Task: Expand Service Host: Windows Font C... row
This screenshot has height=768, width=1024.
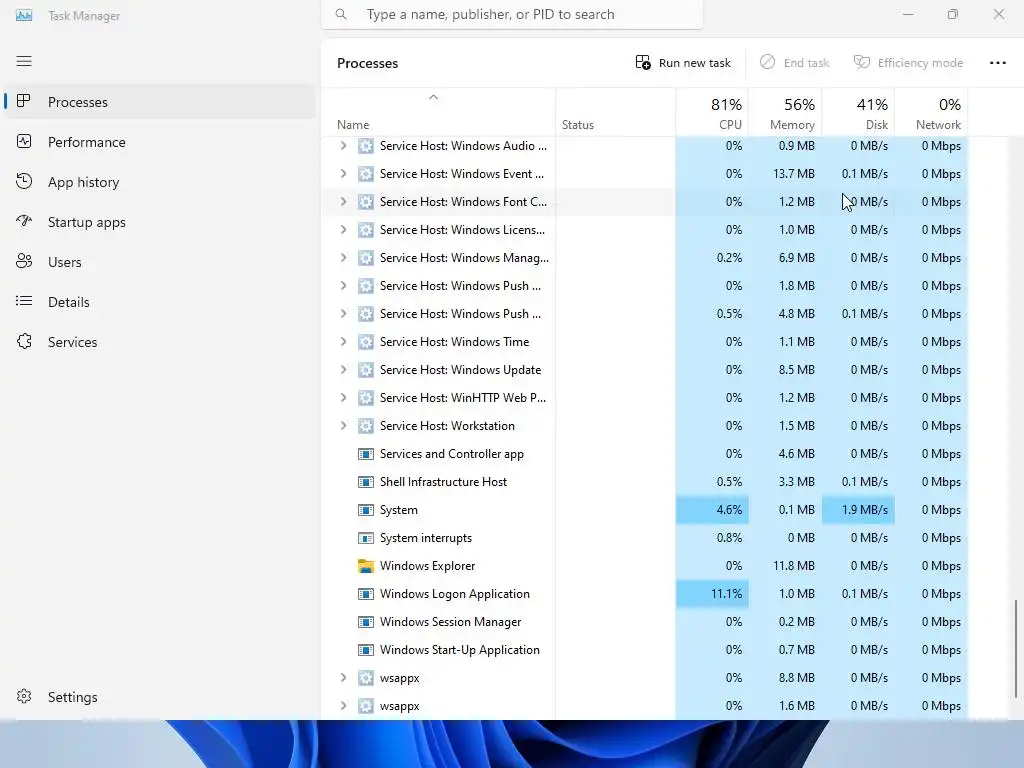Action: tap(344, 202)
